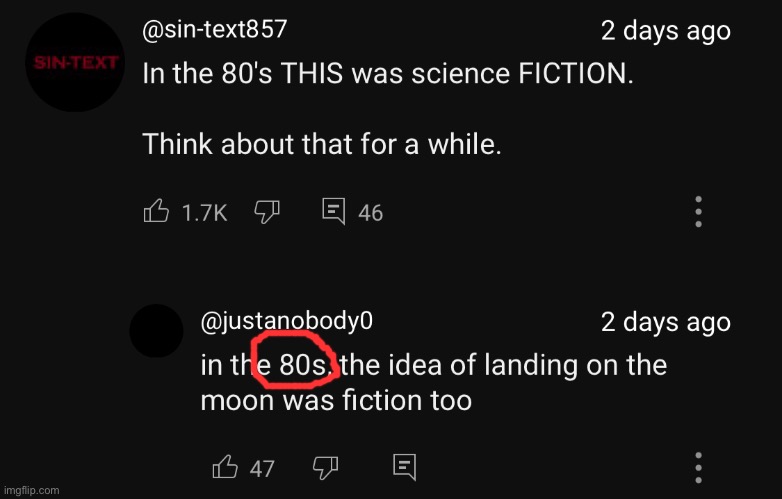Open the SIN-TEXT profile avatar
The image size is (782, 499).
75,62
